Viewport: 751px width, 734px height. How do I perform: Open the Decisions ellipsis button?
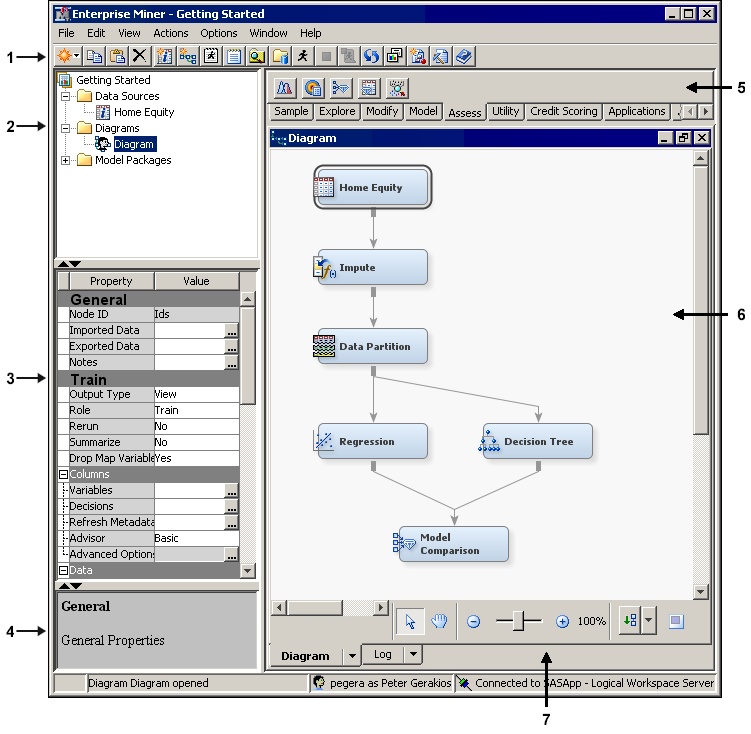coord(231,507)
